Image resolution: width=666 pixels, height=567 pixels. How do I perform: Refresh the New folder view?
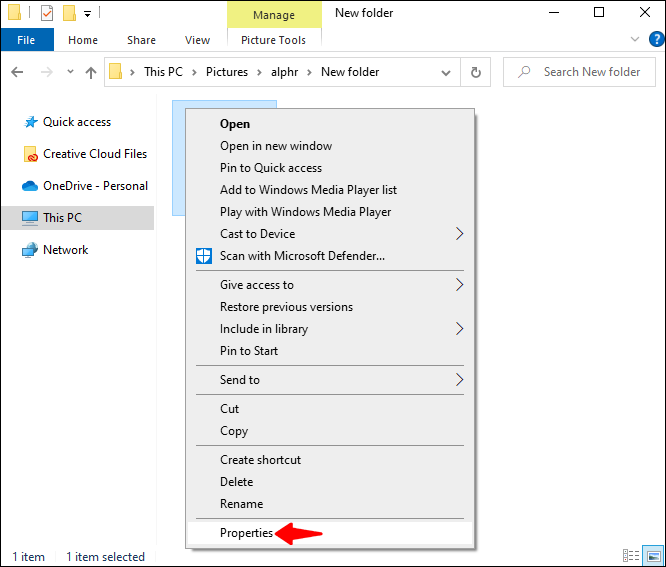point(476,72)
